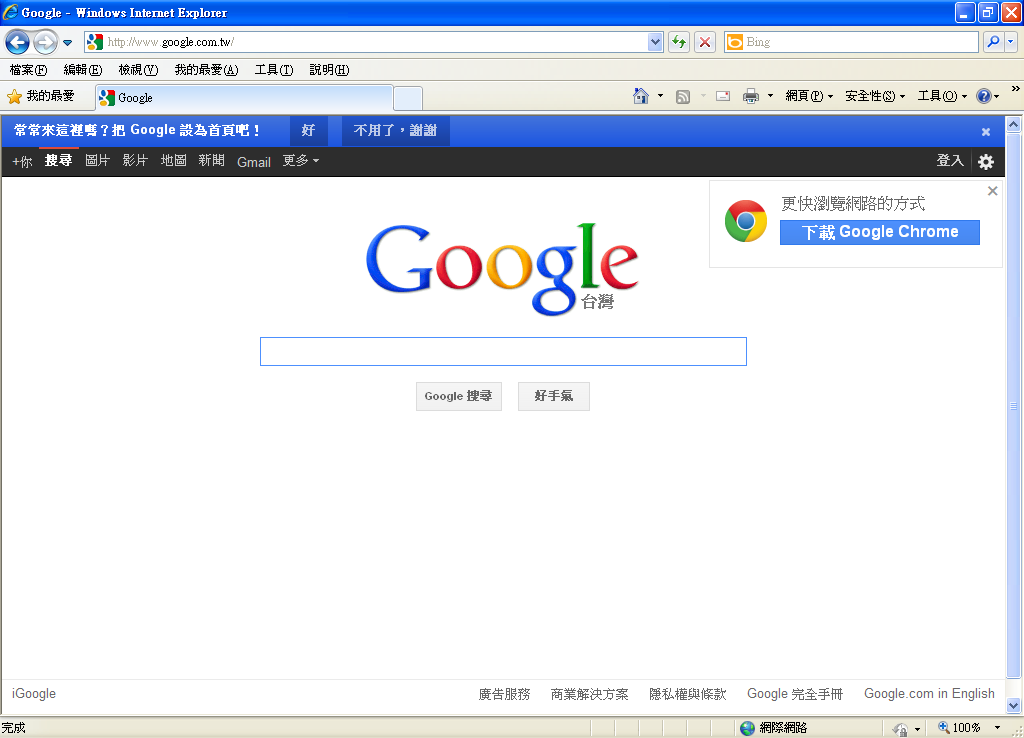1024x738 pixels.
Task: Open the 檔案 menu
Action: point(28,70)
